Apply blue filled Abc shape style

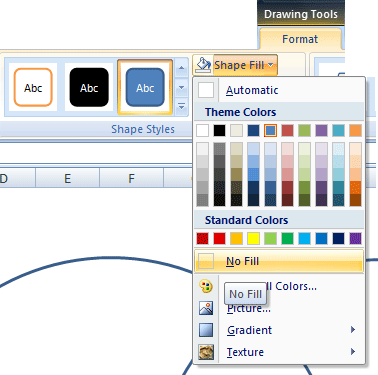point(145,87)
